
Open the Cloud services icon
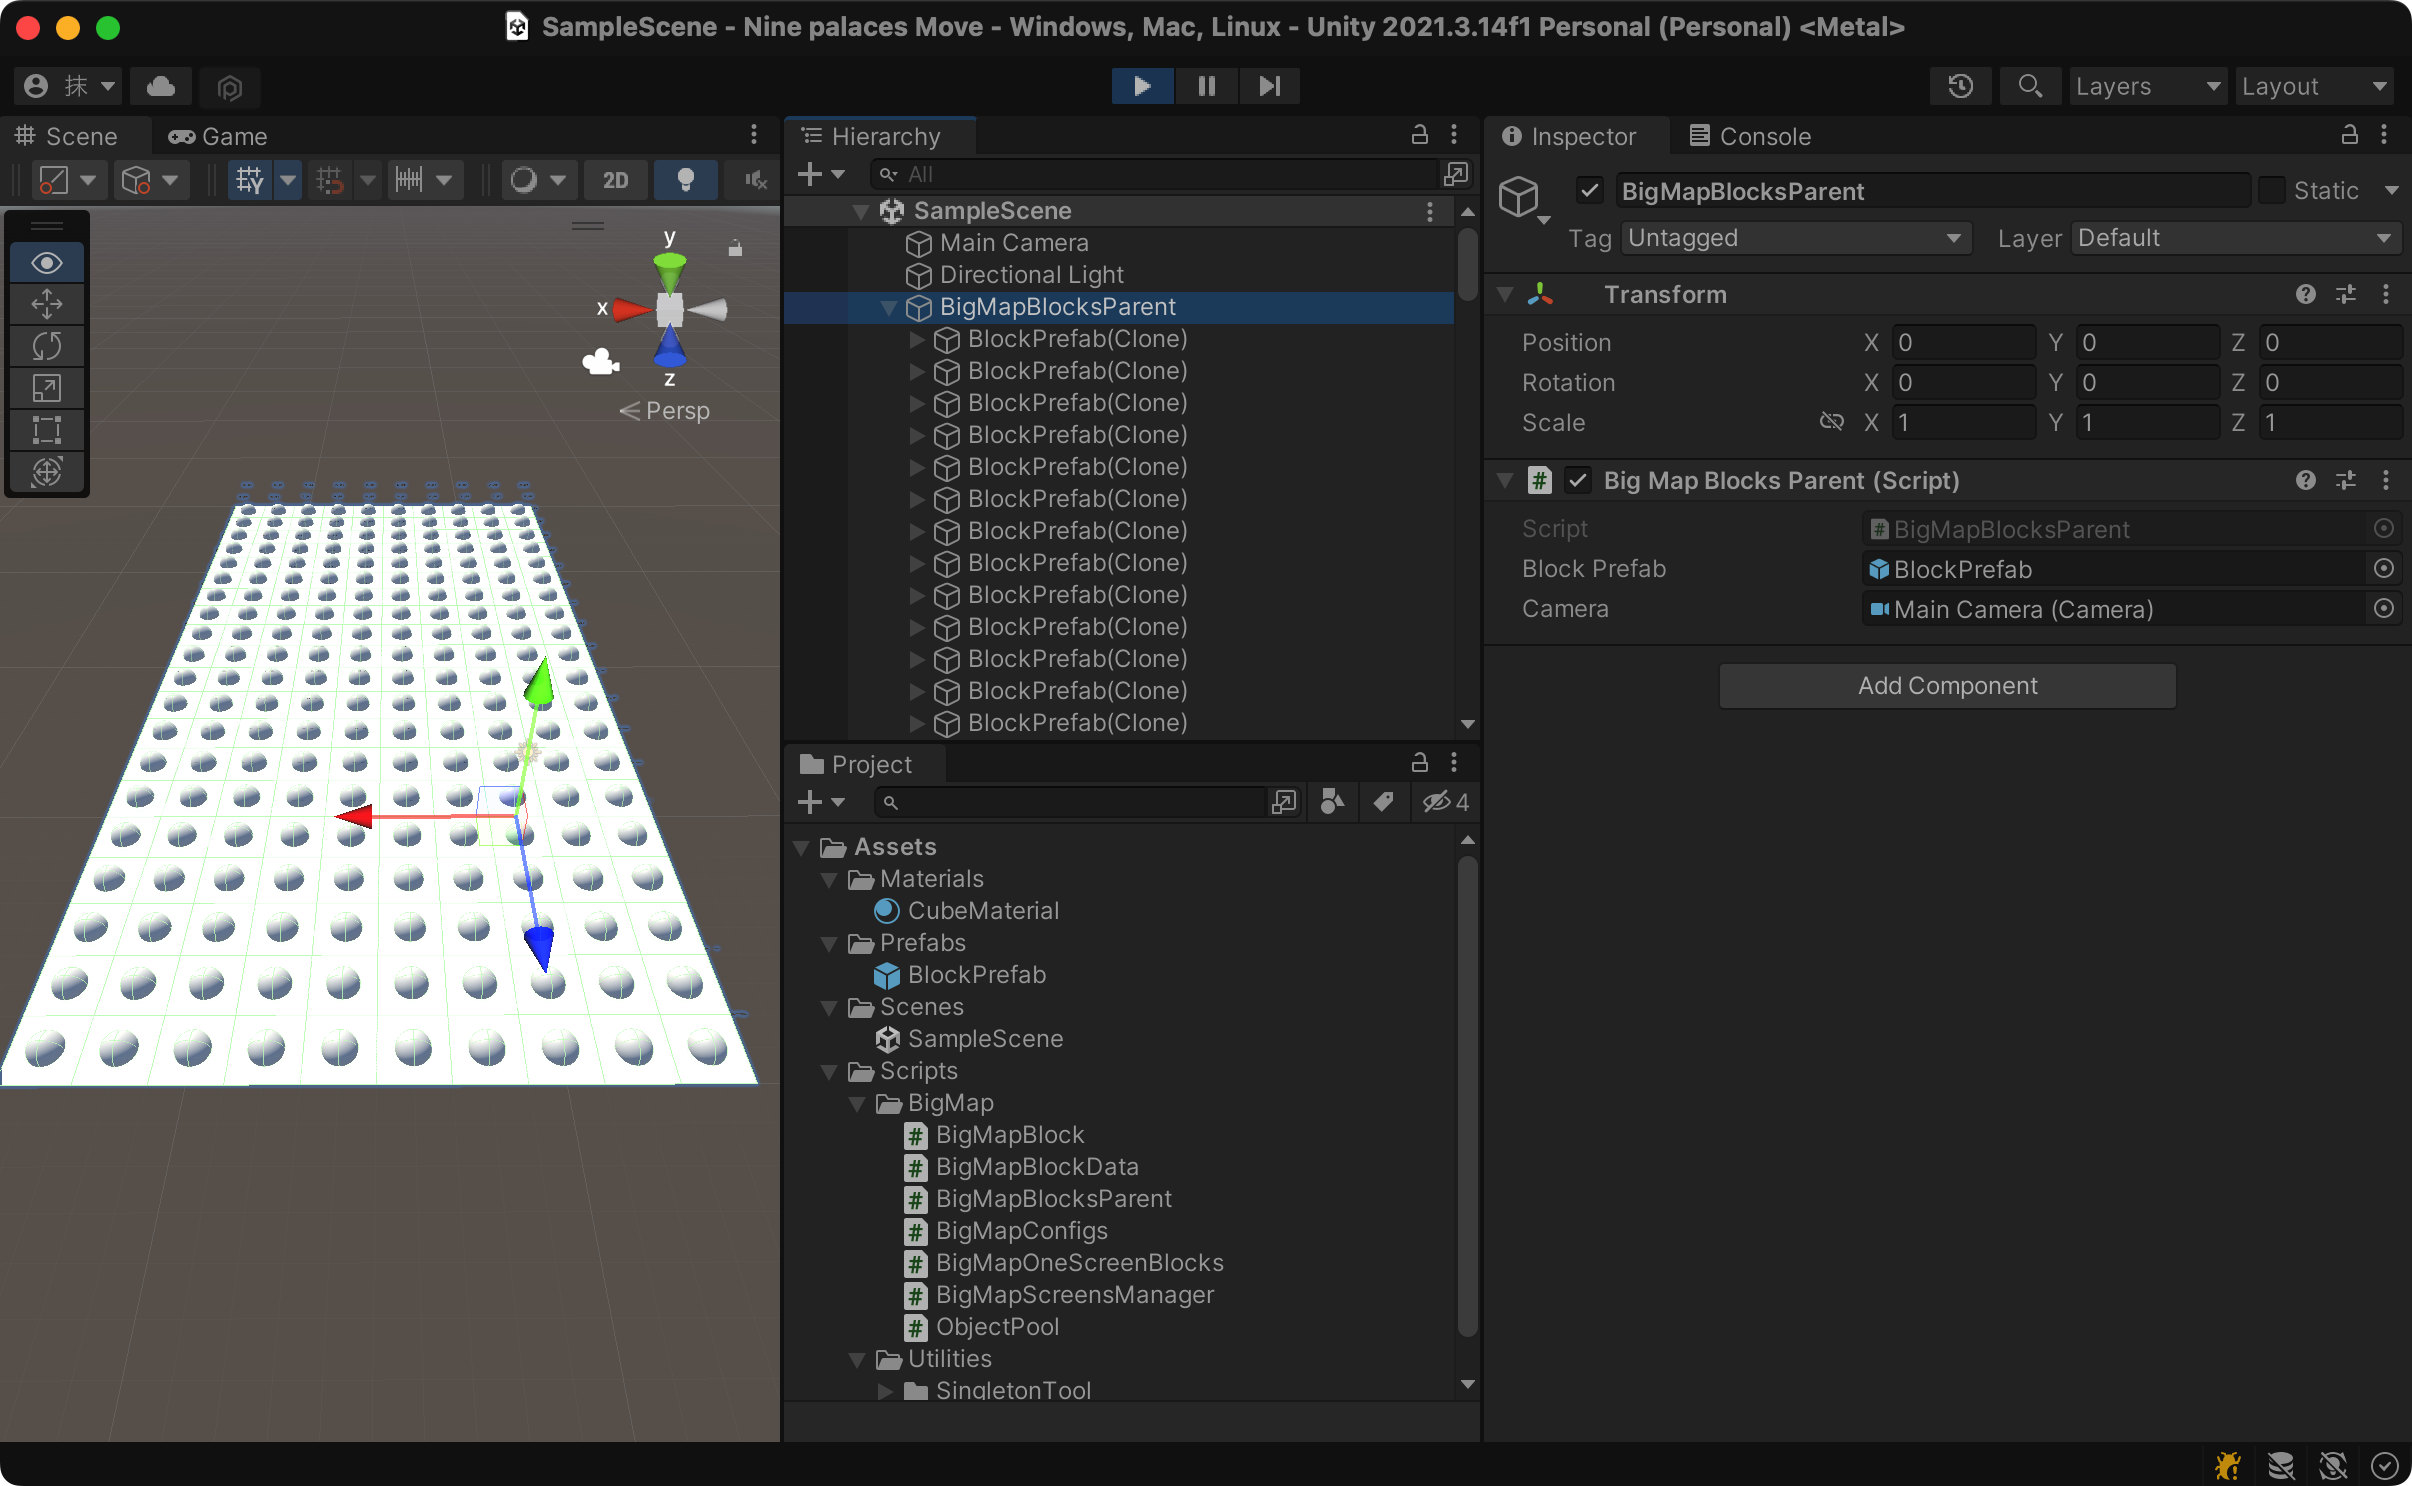pyautogui.click(x=161, y=86)
